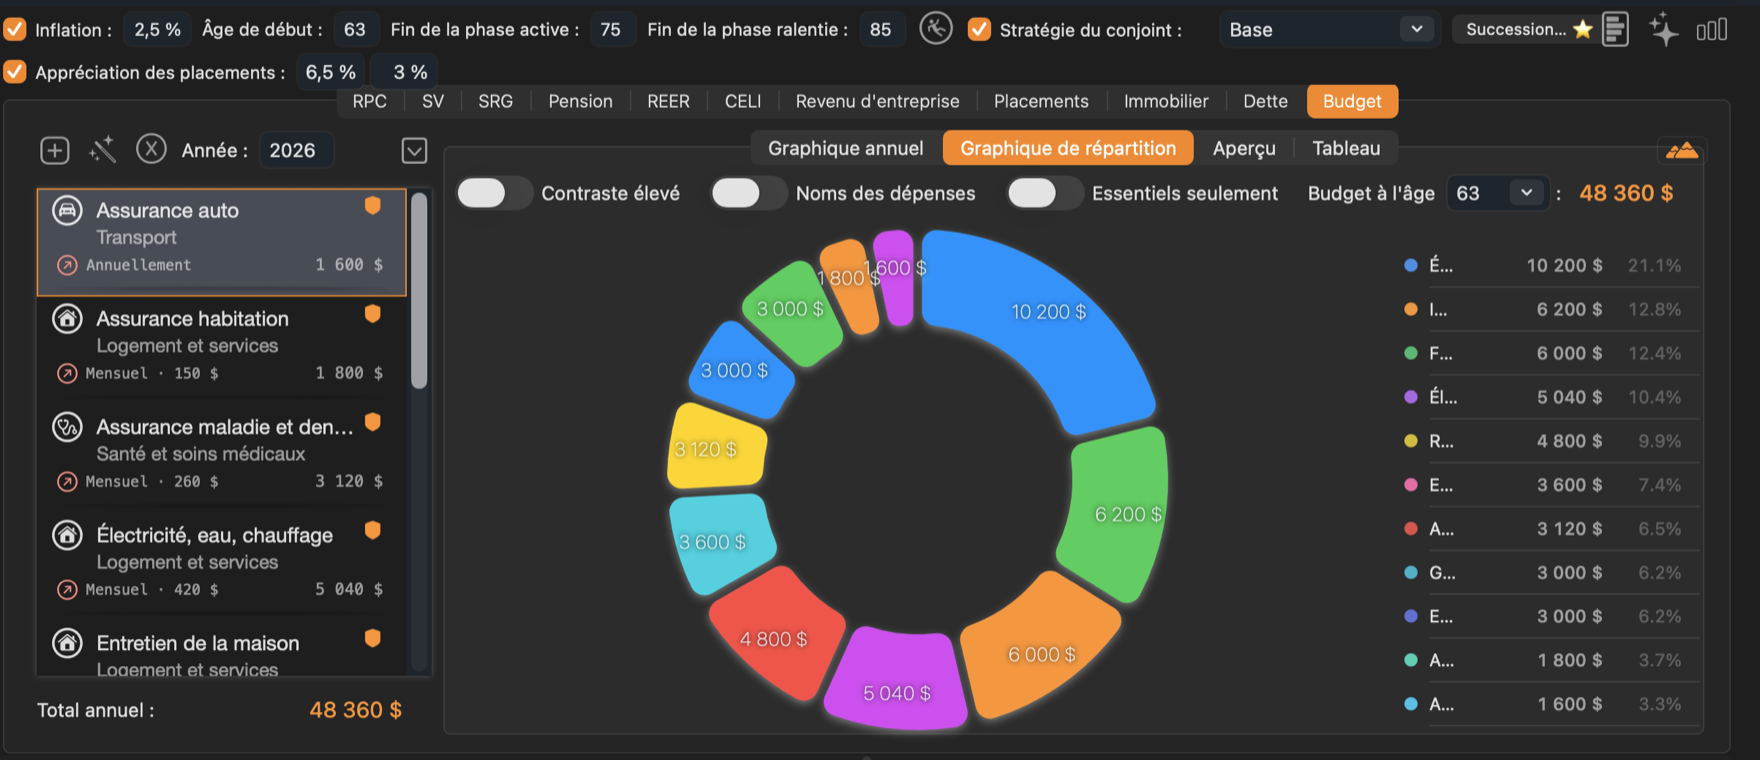Viewport: 1760px width, 760px height.
Task: Open the Graphique annuel tab
Action: coord(845,148)
